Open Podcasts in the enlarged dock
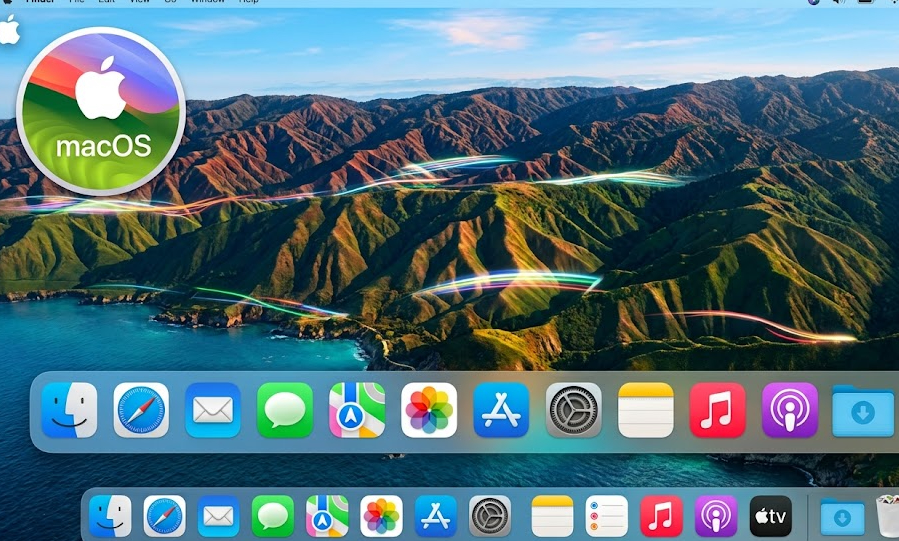Screen dimensions: 899x541 789,410
